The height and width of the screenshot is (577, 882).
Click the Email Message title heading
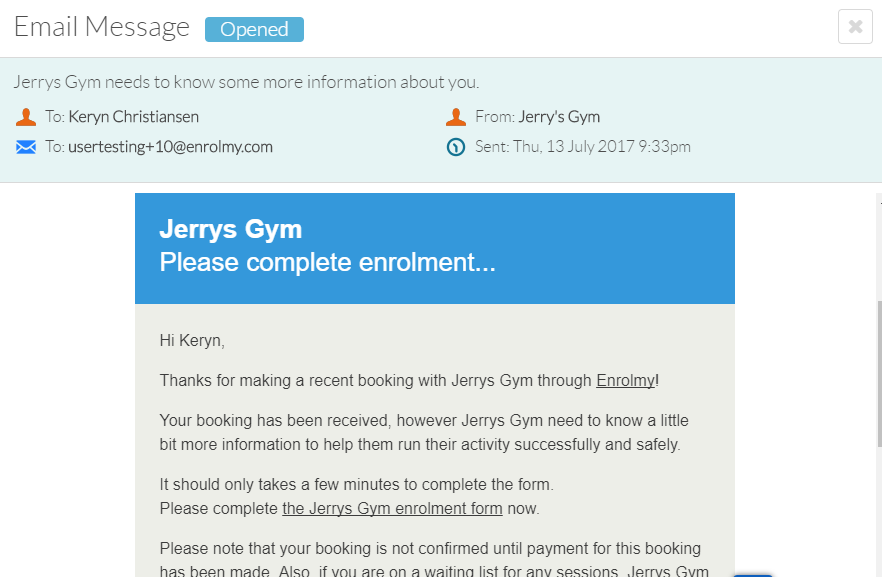click(102, 27)
